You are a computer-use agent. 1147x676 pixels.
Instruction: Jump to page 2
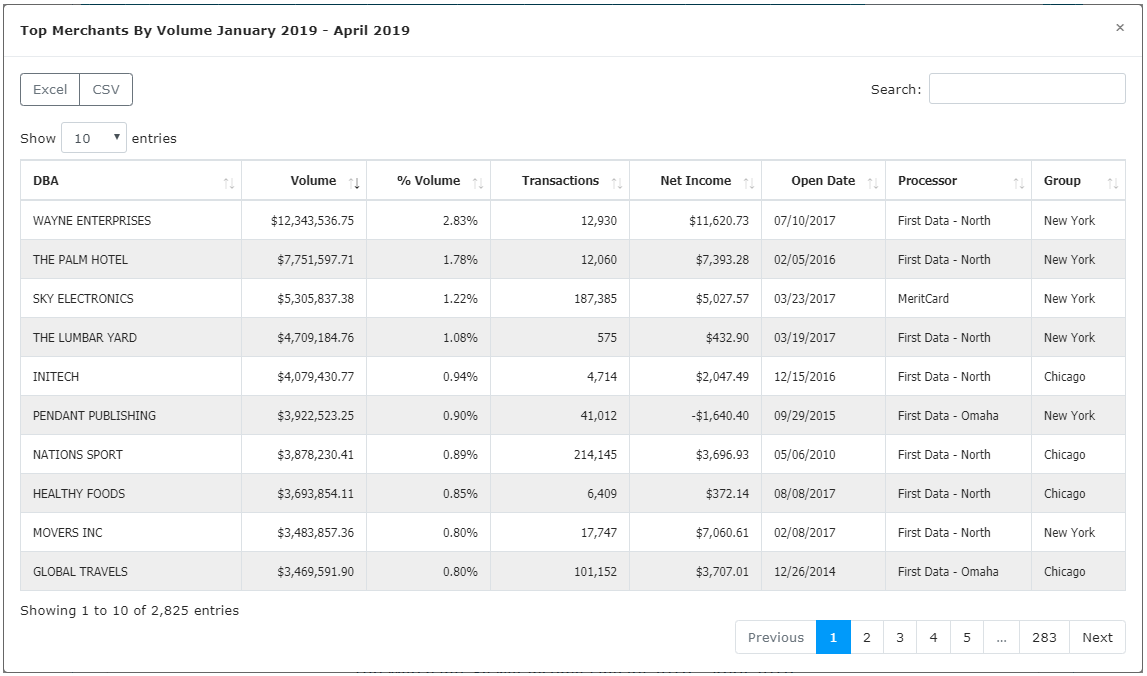pyautogui.click(x=867, y=637)
